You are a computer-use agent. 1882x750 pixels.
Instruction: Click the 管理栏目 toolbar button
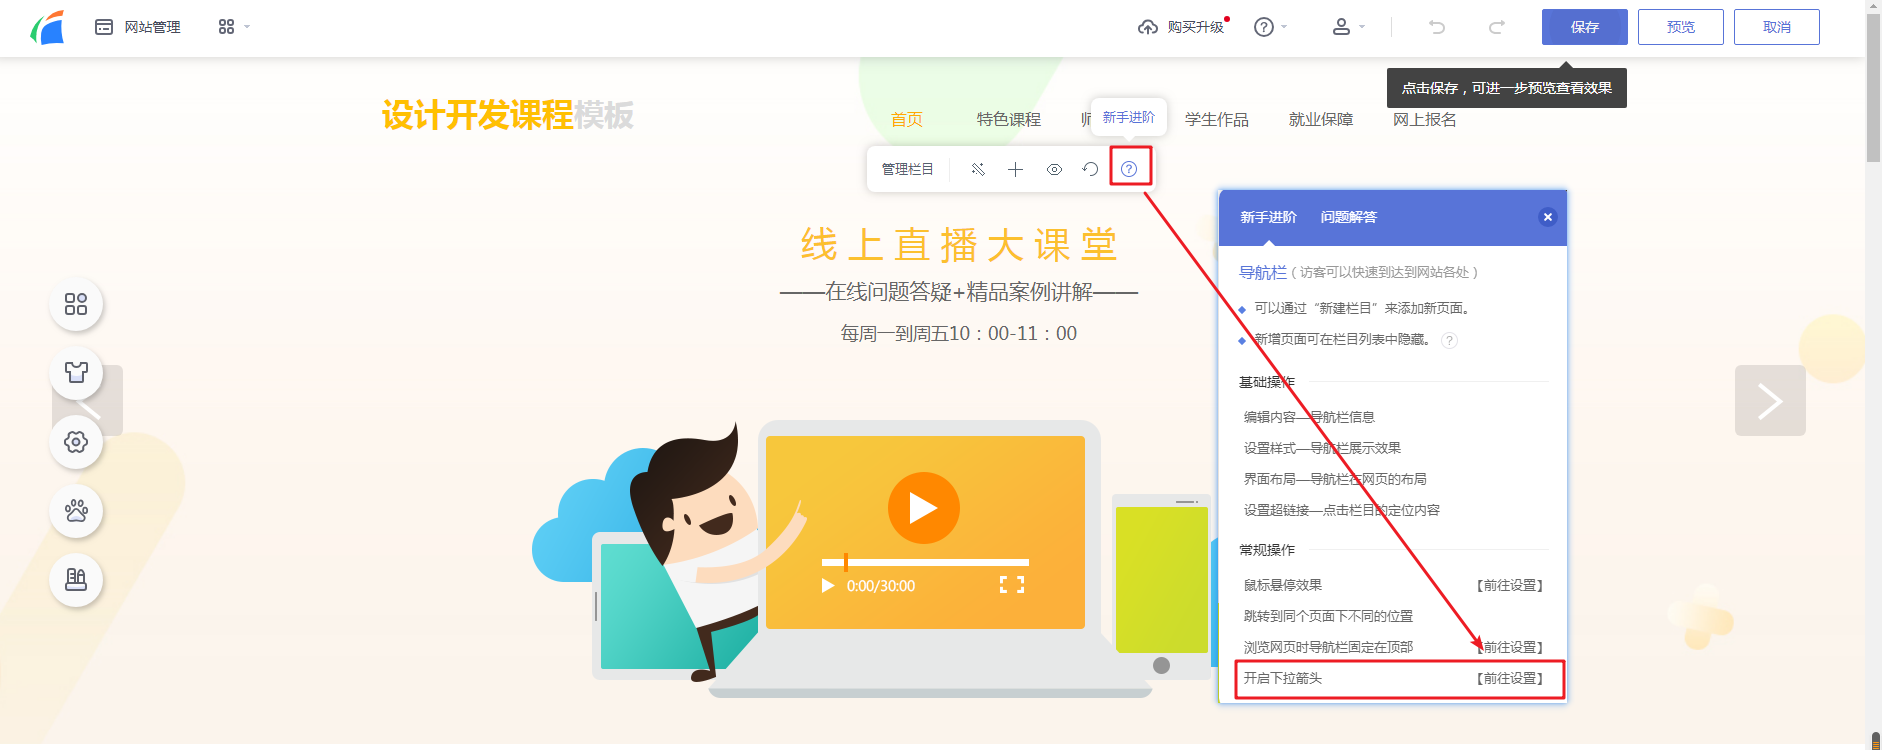[x=907, y=169]
